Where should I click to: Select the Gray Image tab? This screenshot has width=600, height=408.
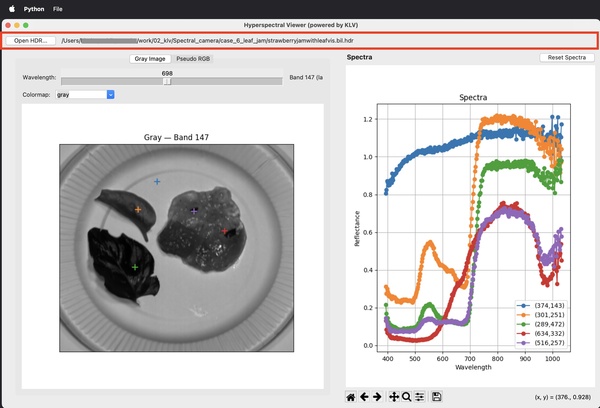[x=148, y=59]
